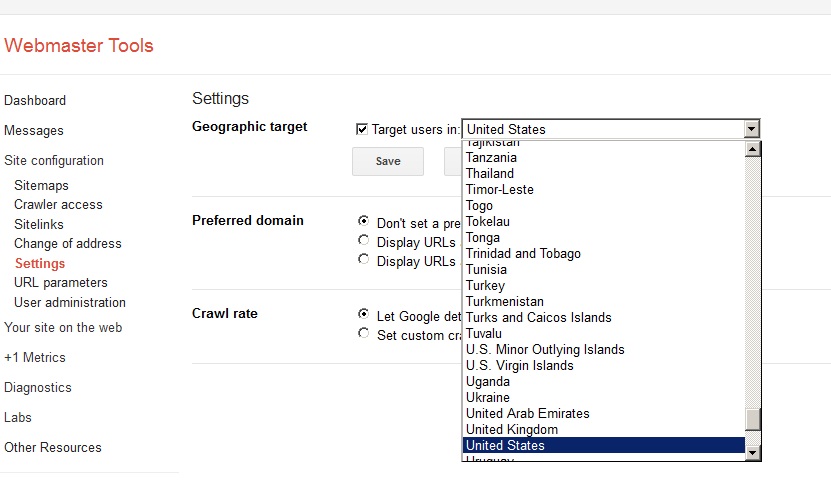Screen dimensions: 831x480
Task: Choose Timor-Leste from the country list
Action: tap(604, 189)
